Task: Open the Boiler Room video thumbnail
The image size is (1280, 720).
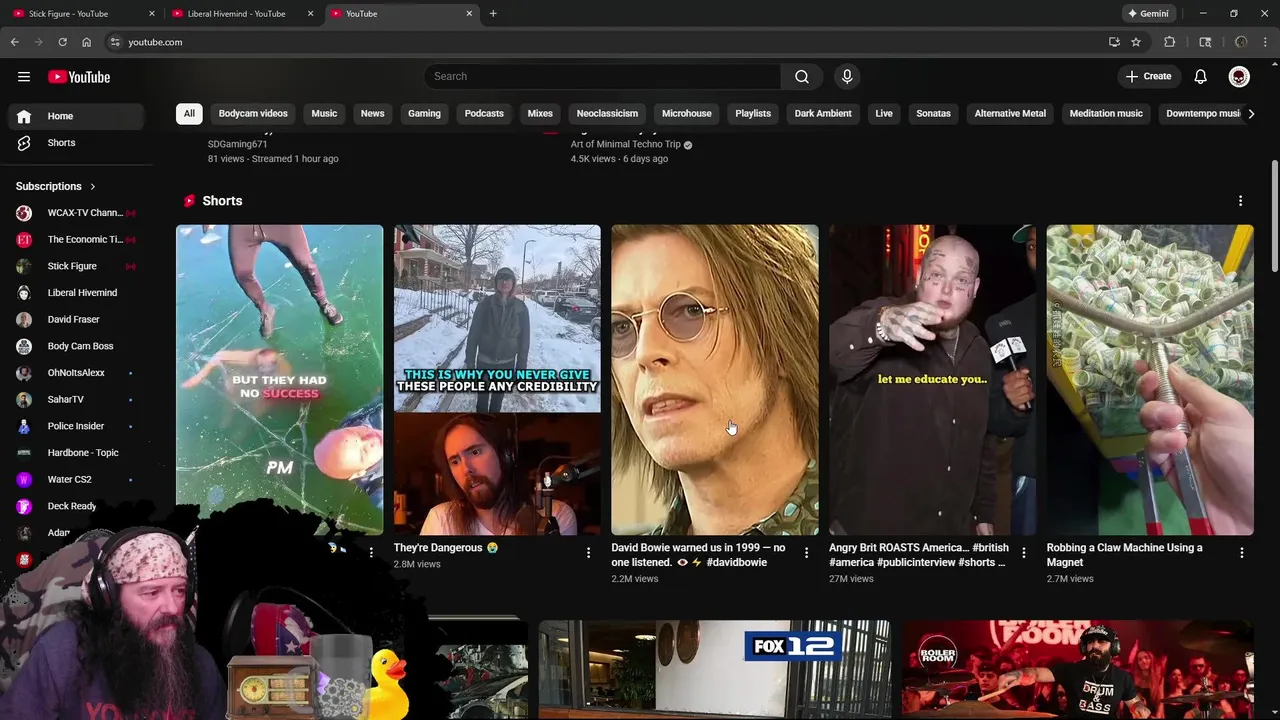Action: click(x=1077, y=669)
